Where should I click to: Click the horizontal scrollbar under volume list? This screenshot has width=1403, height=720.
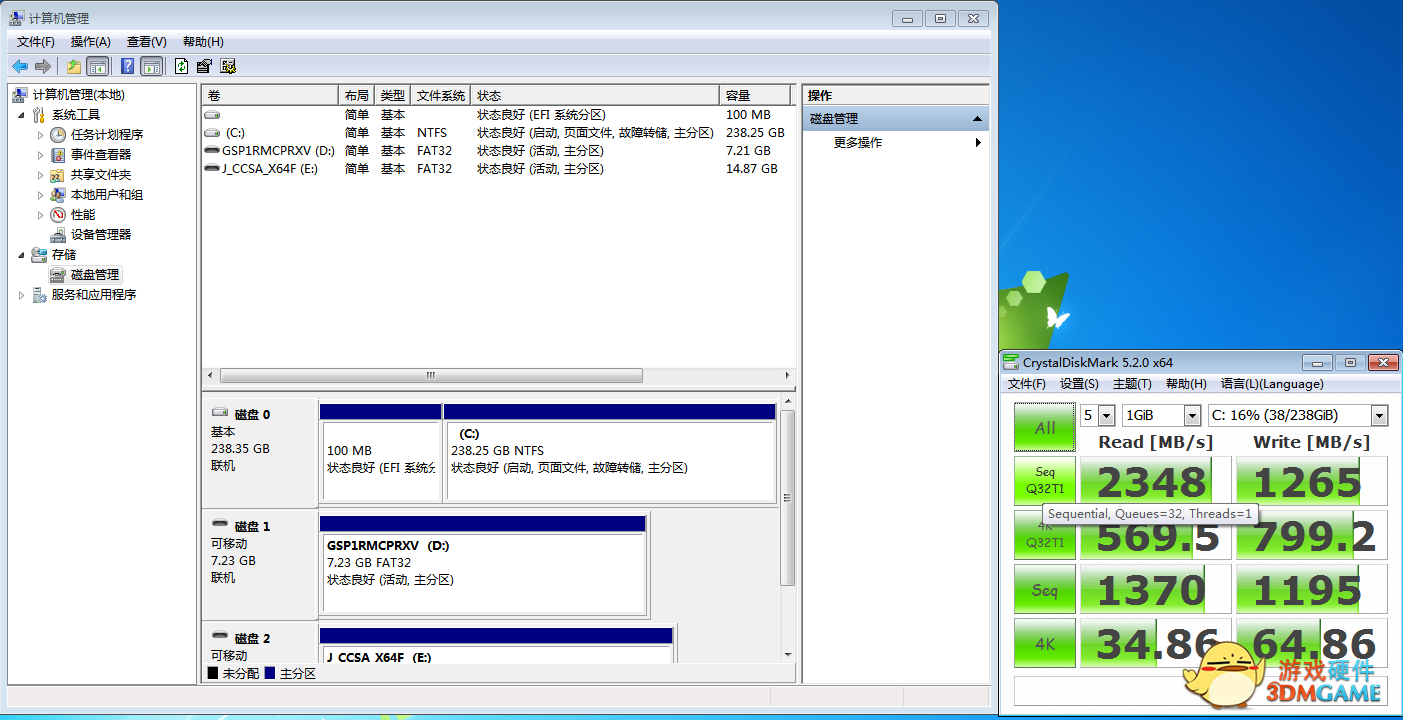(430, 376)
